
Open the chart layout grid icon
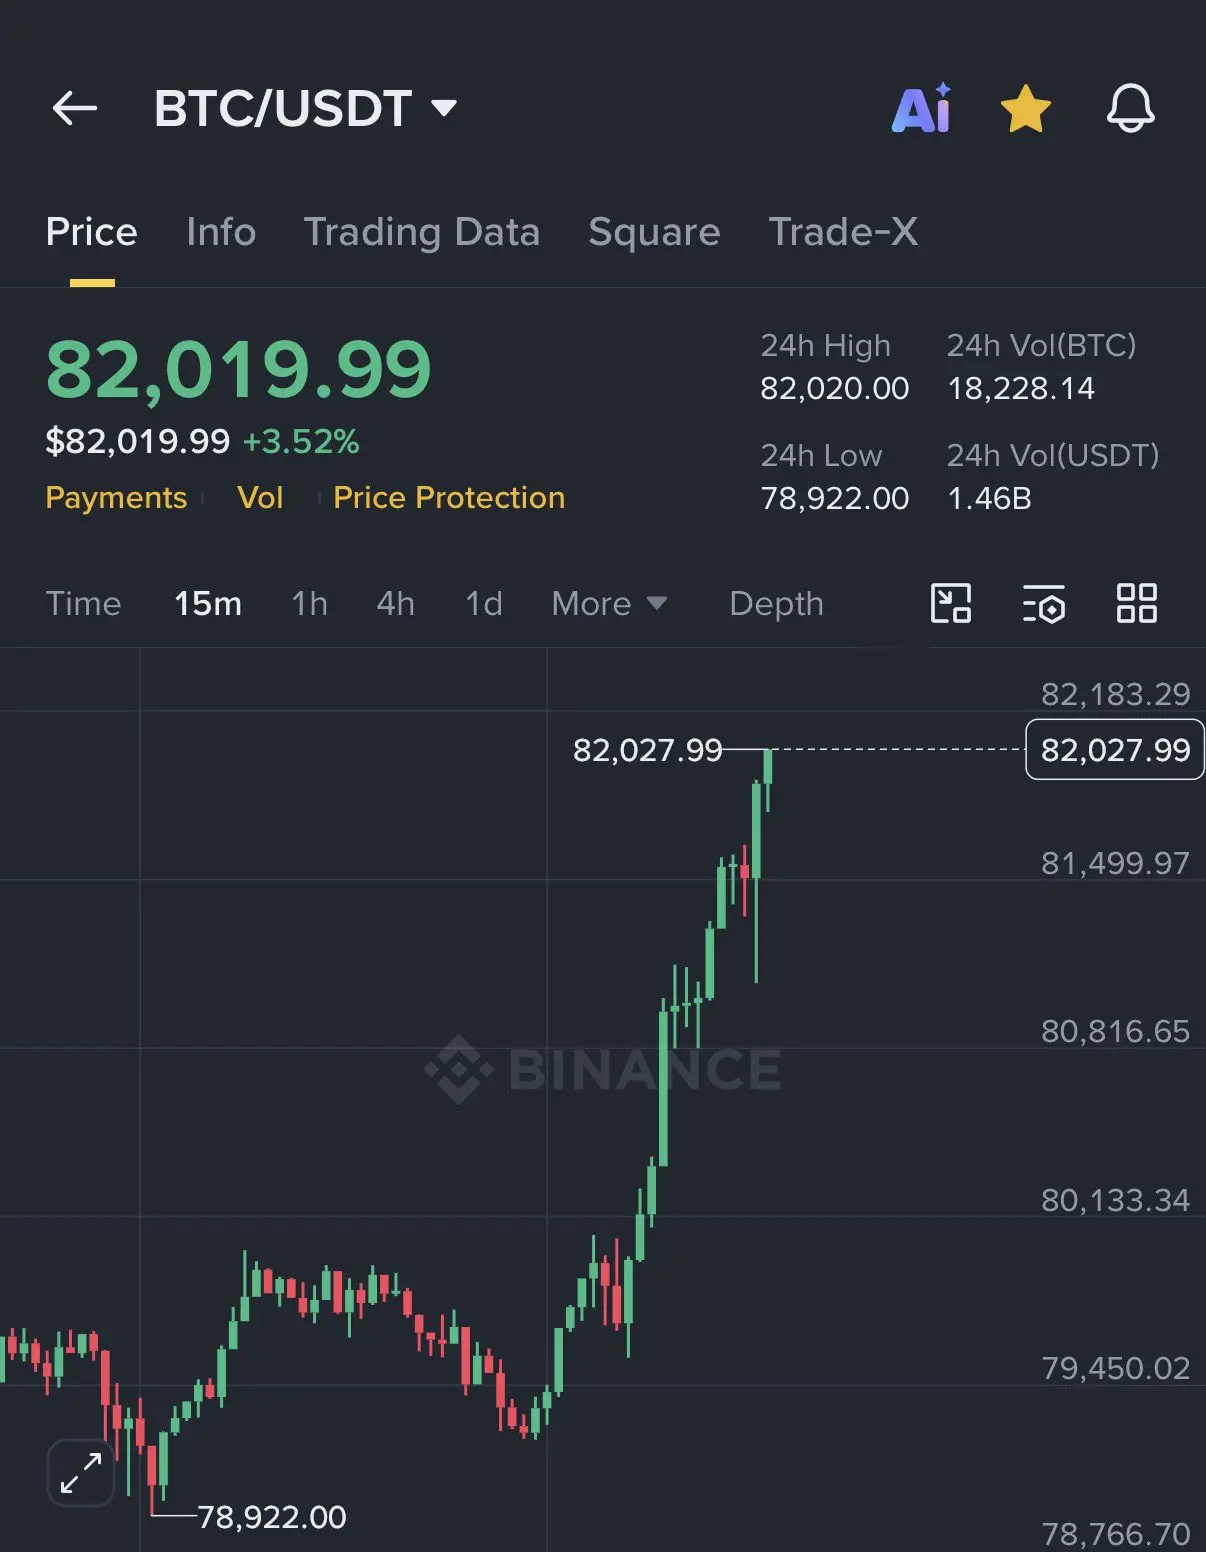pos(1137,604)
